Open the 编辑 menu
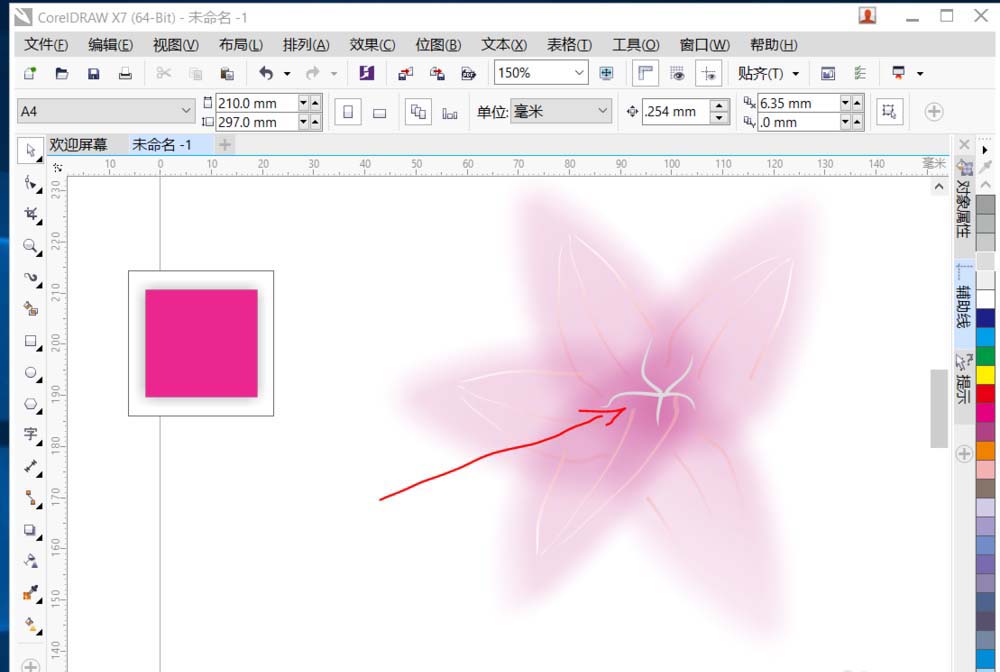Viewport: 1000px width, 672px height. 110,45
